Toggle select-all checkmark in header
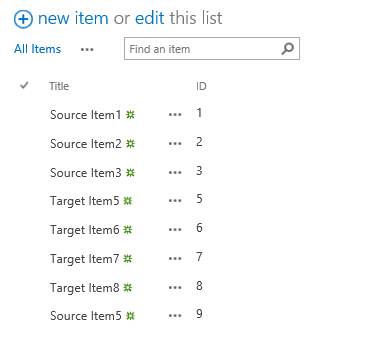Screen dimensions: 383x363 coord(24,85)
